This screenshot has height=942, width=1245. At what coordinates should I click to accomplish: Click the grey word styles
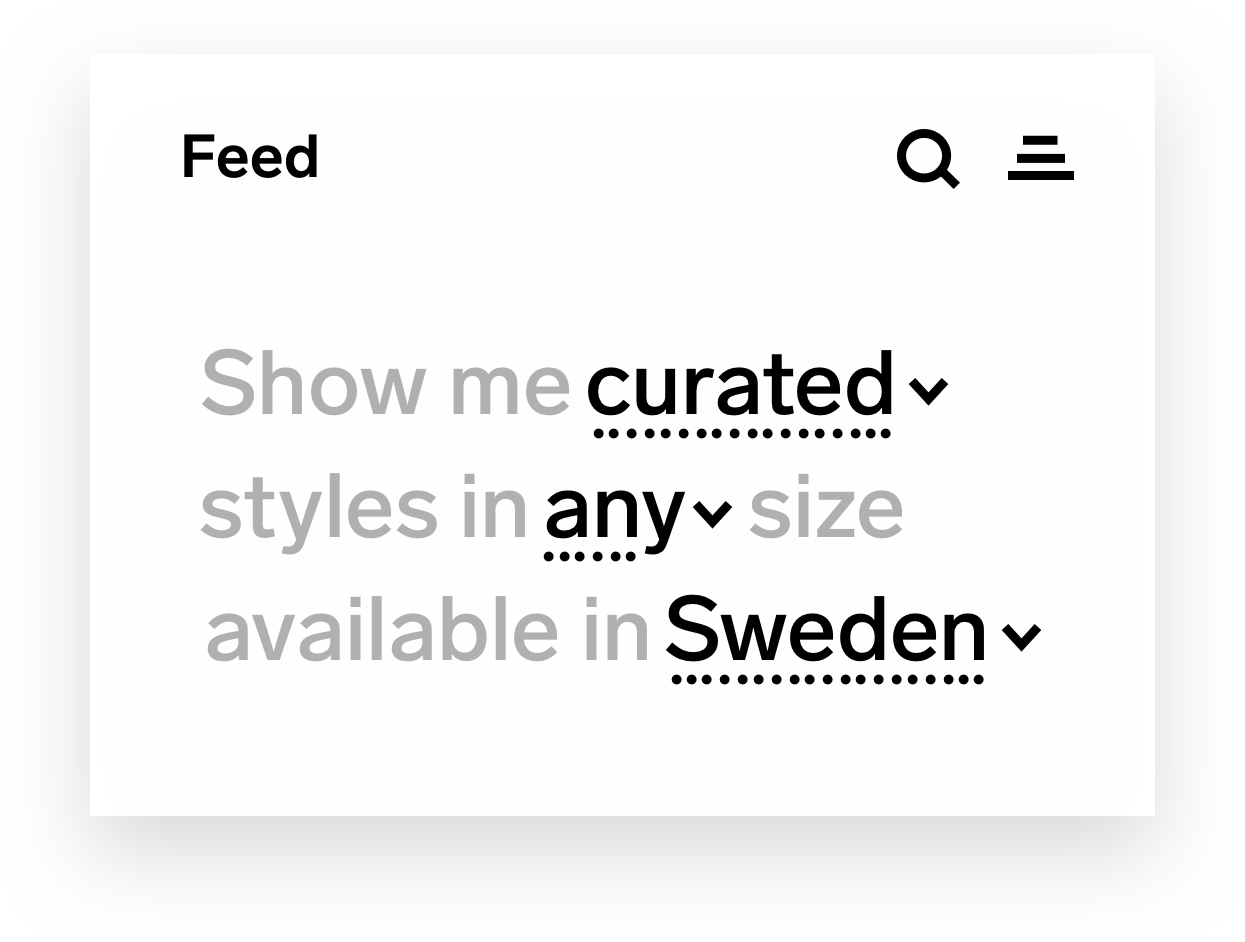tap(318, 508)
